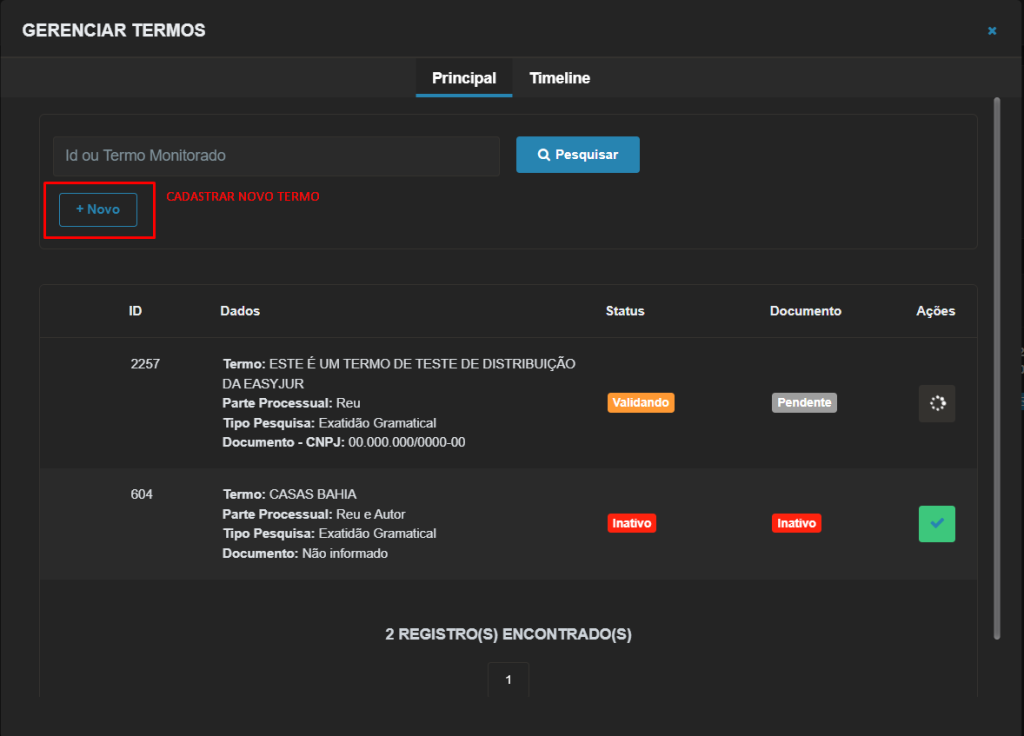The height and width of the screenshot is (736, 1024).
Task: Click the Inativo document badge for term 604
Action: click(x=796, y=523)
